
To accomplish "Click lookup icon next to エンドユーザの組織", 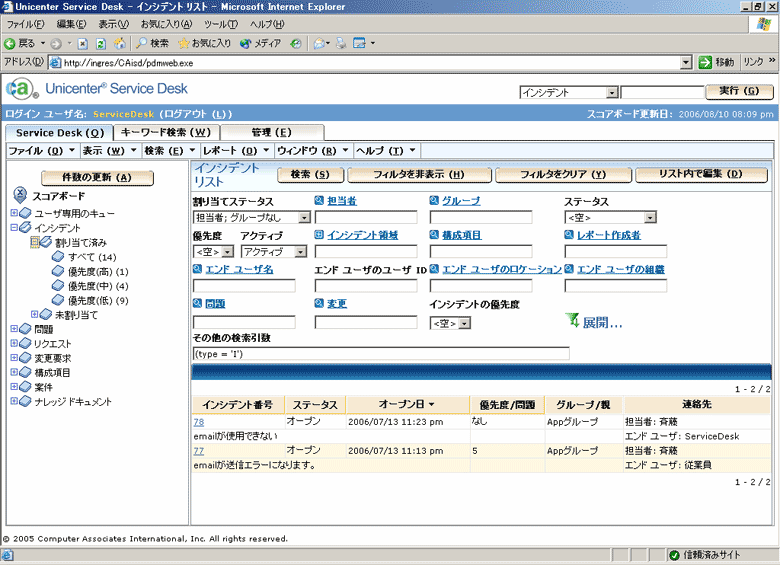I will click(x=569, y=269).
